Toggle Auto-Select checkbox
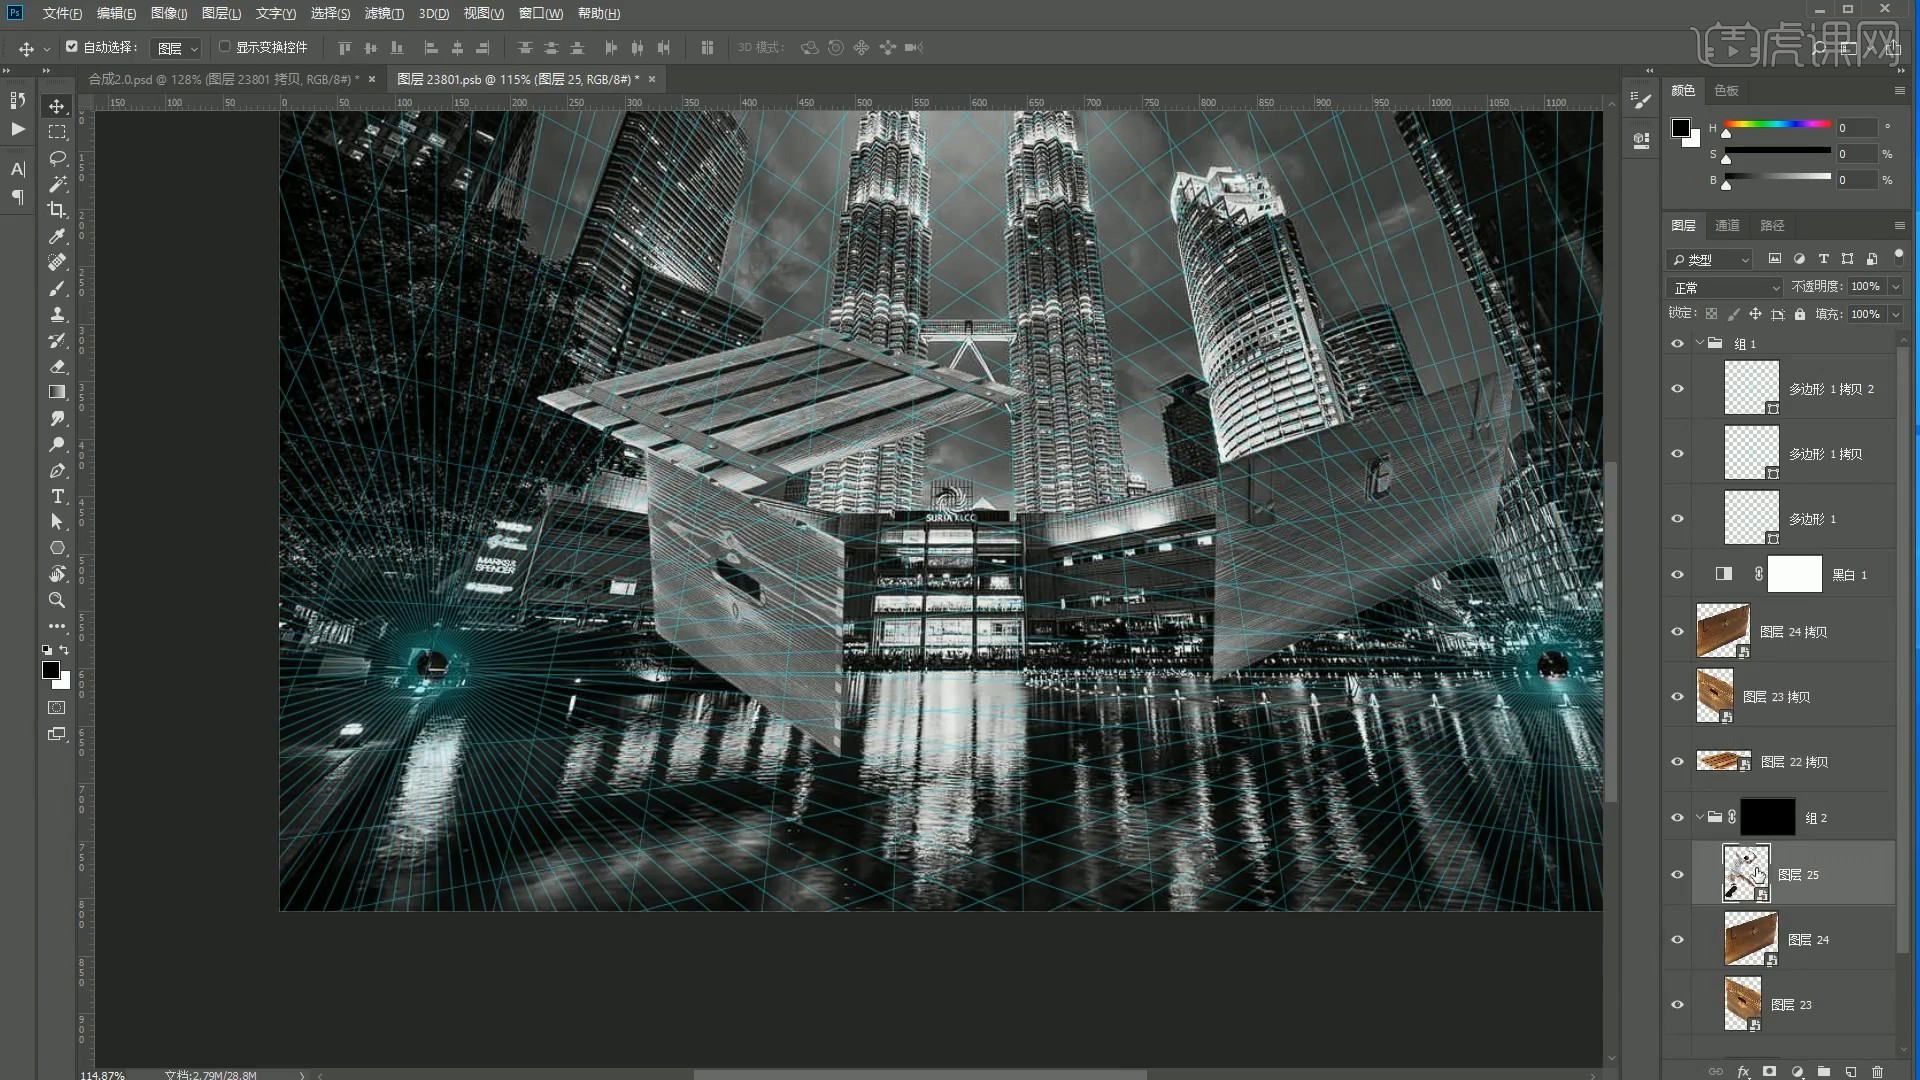 pyautogui.click(x=72, y=46)
